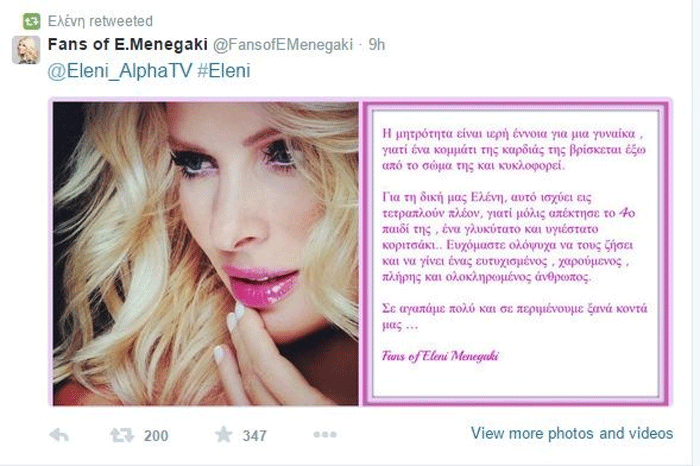Favorite the tweet with the star icon
This screenshot has height=466, width=700.
224,434
